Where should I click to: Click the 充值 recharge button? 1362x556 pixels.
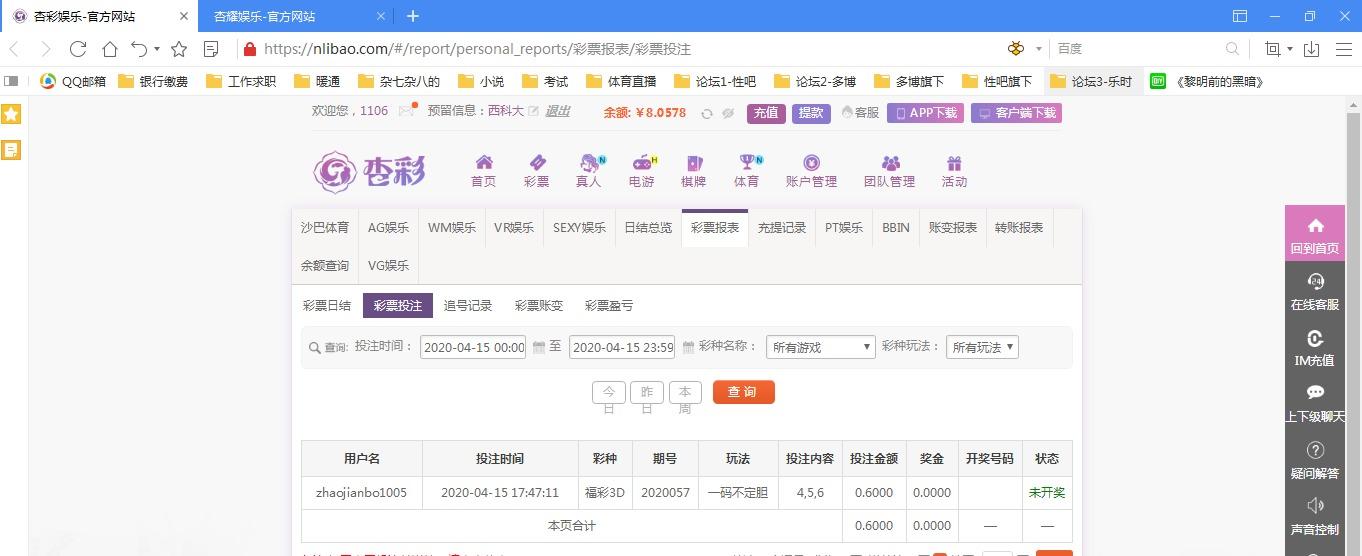(x=766, y=113)
